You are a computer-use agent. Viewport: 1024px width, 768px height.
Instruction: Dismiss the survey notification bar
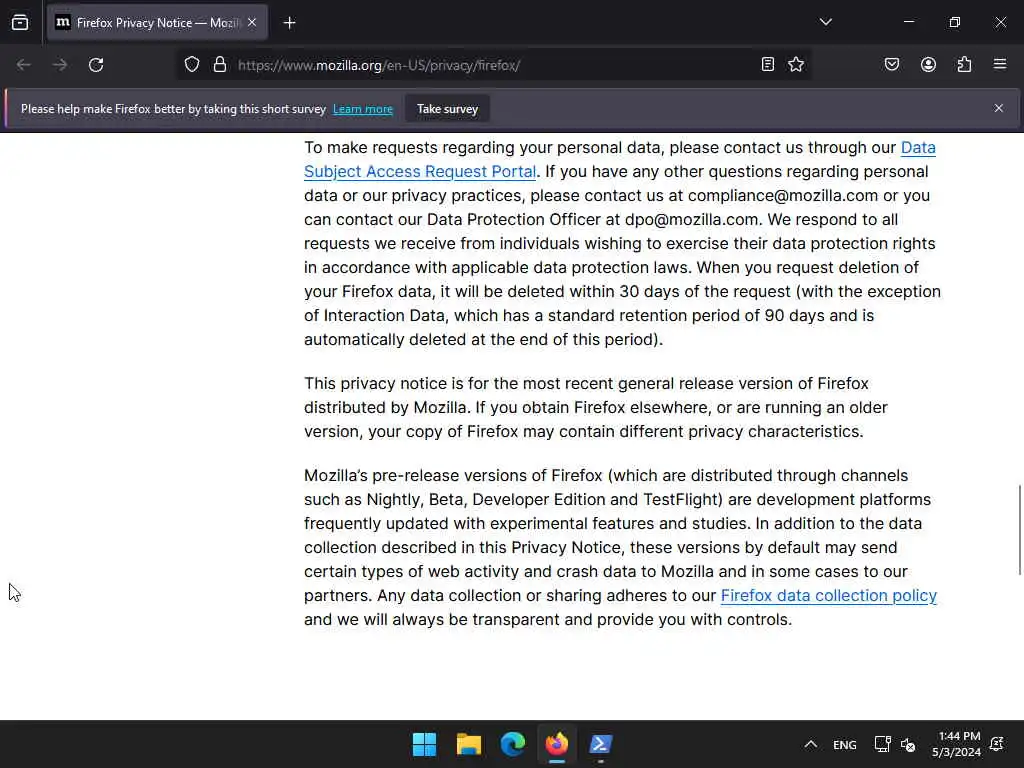[999, 108]
